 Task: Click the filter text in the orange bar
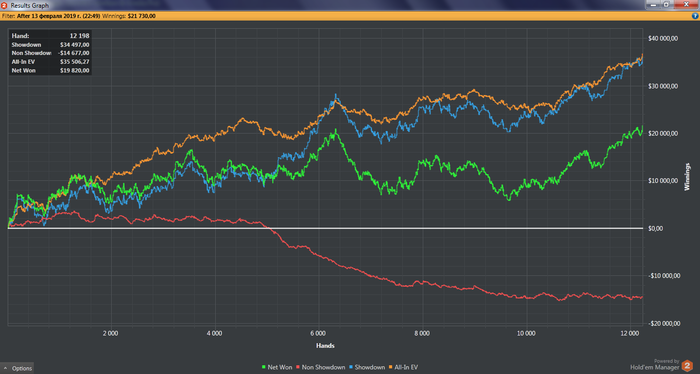point(51,16)
